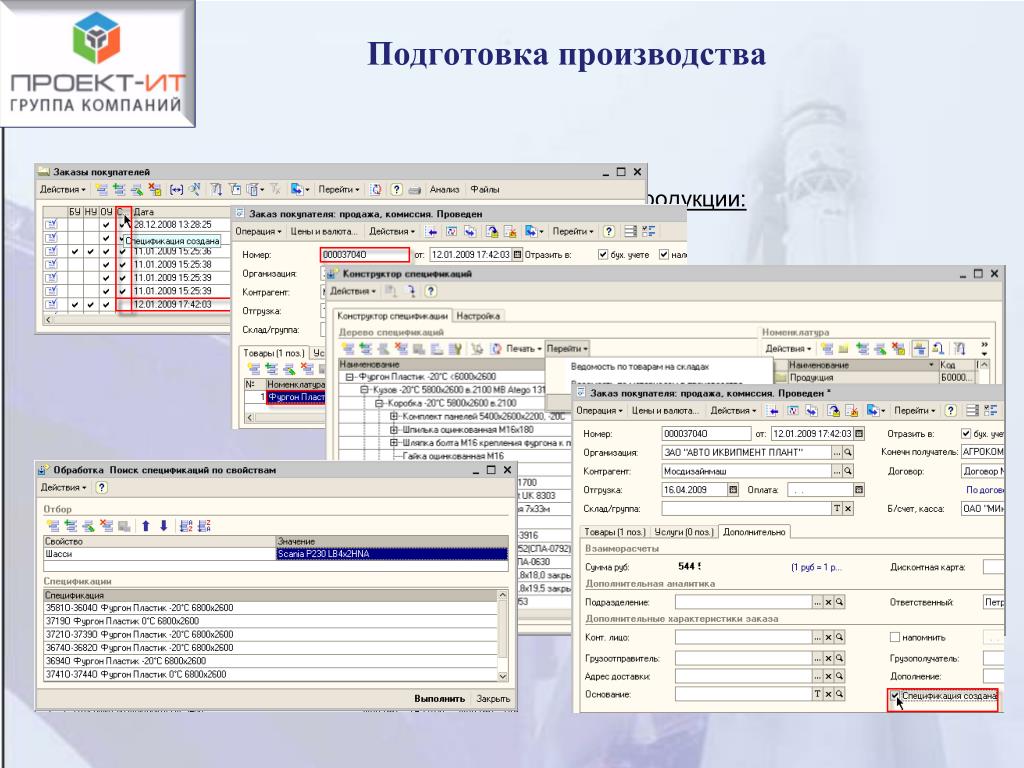Select Дополнительно tab in front order

[754, 532]
